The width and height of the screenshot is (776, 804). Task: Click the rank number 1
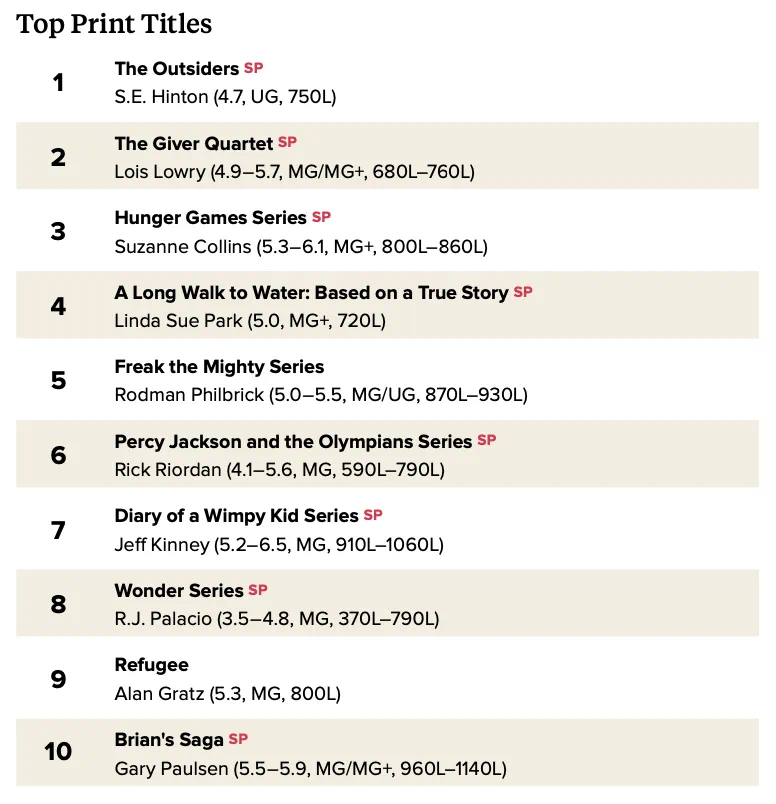(x=58, y=83)
